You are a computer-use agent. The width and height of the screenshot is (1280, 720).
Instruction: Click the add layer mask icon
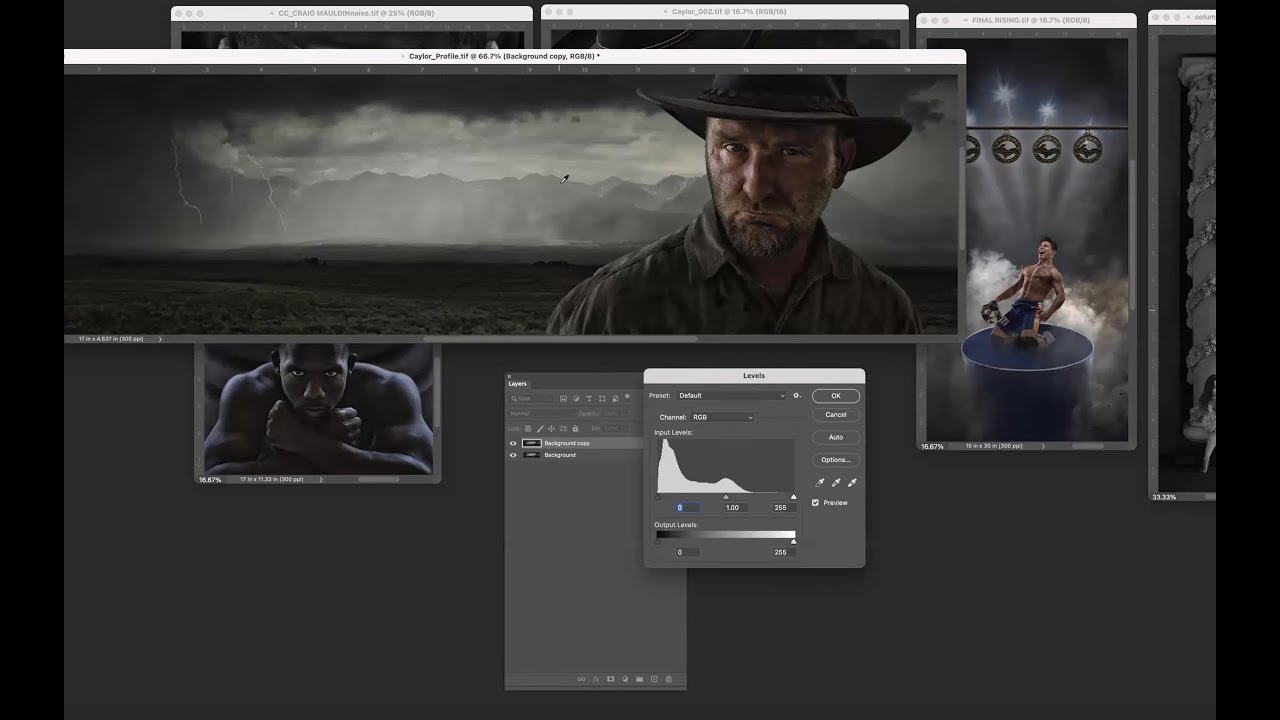tap(610, 680)
